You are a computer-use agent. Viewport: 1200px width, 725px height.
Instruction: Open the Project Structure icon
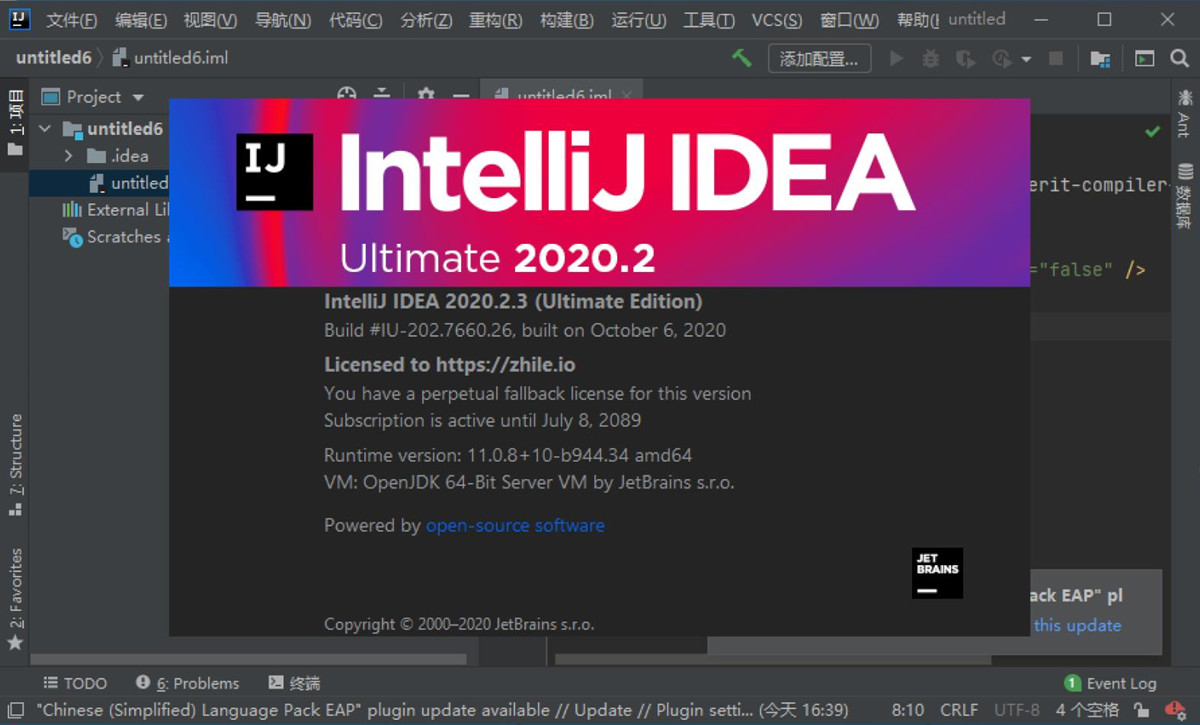coord(1100,59)
